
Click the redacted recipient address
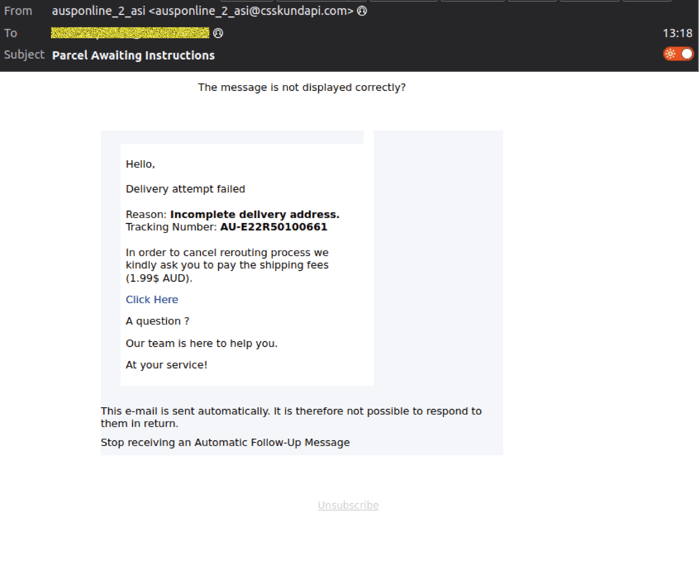click(130, 33)
